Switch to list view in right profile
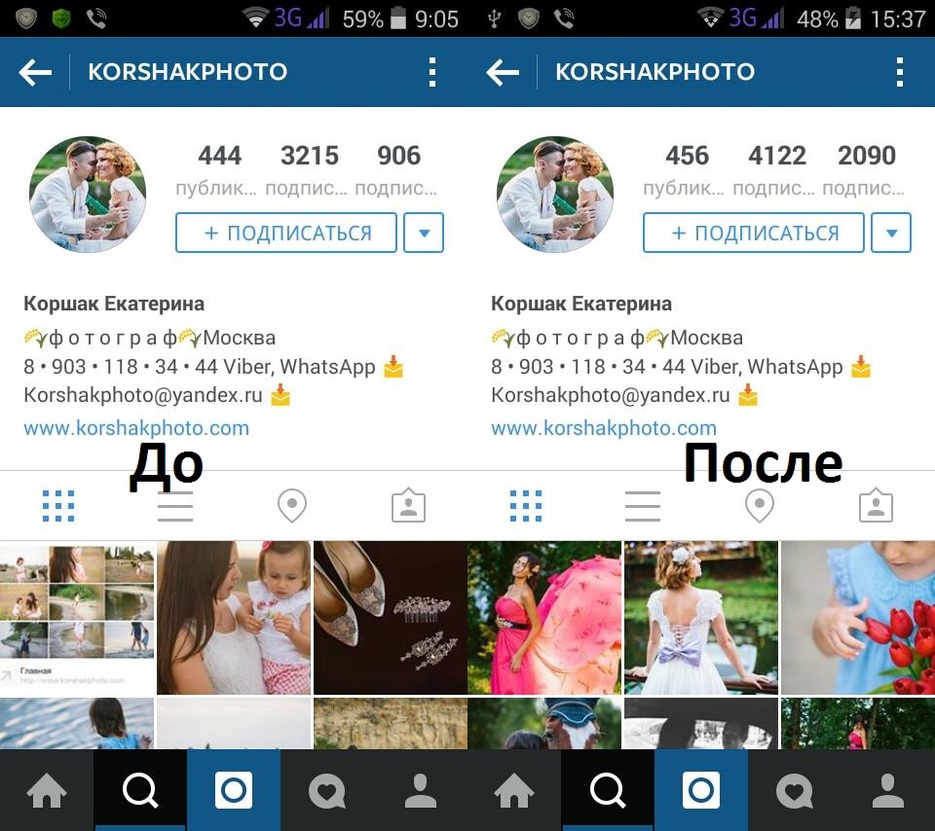This screenshot has width=935, height=831. click(x=642, y=506)
